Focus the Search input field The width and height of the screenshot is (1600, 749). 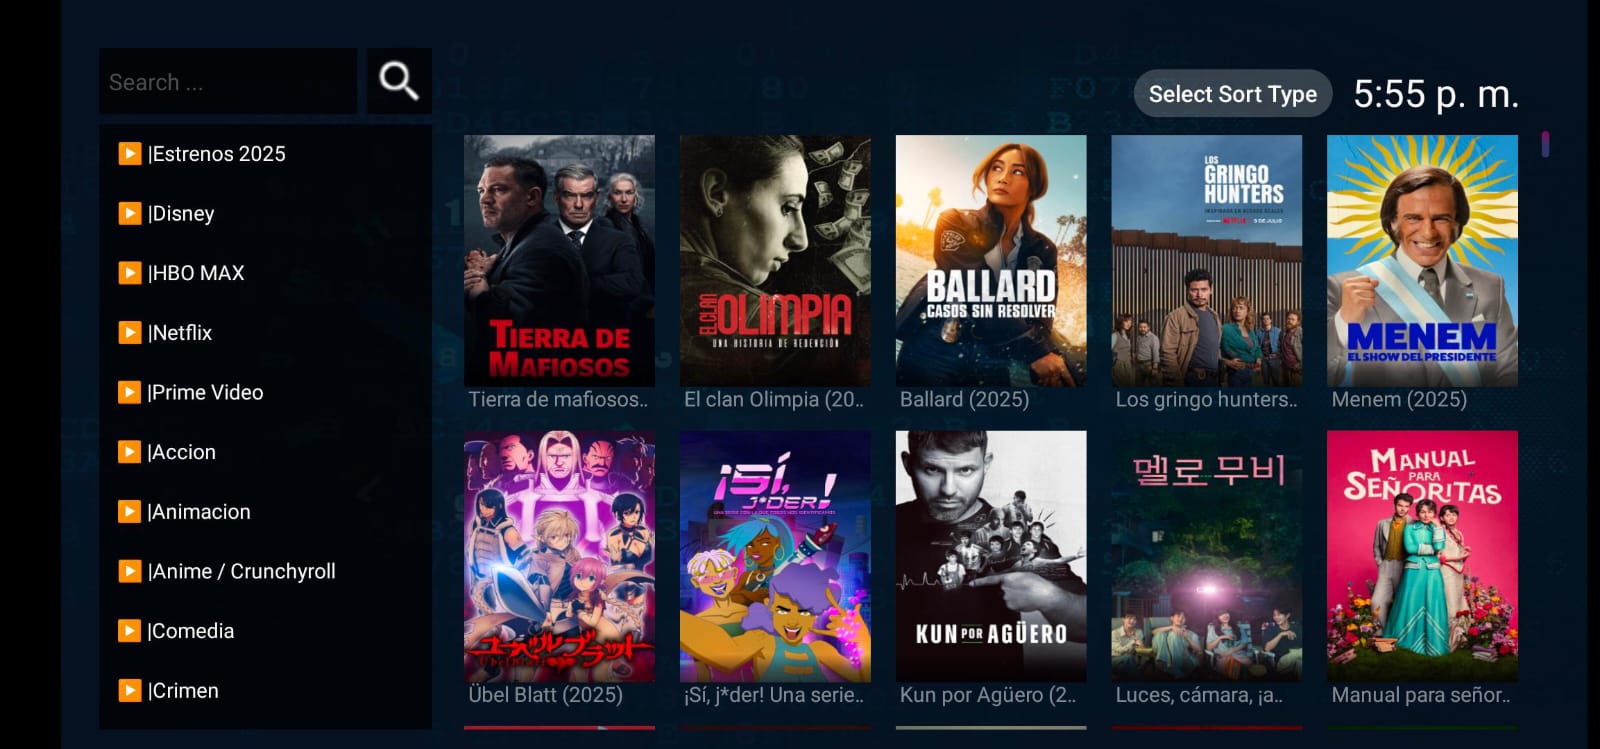point(228,81)
